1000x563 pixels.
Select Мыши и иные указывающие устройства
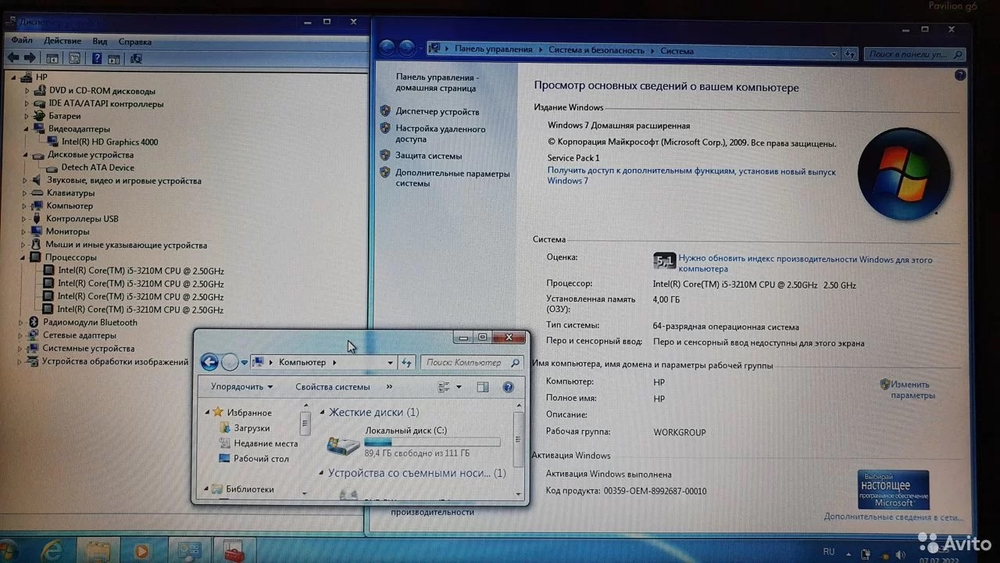[126, 245]
